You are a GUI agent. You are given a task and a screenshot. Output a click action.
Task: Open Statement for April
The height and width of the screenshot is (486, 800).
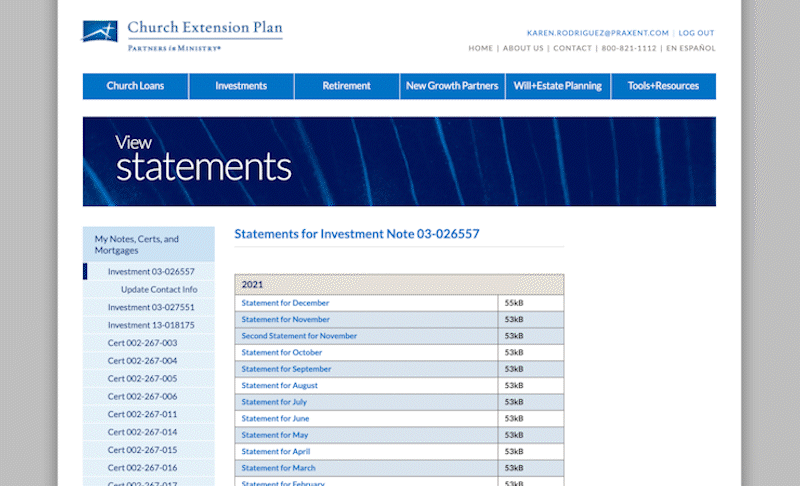pos(276,451)
